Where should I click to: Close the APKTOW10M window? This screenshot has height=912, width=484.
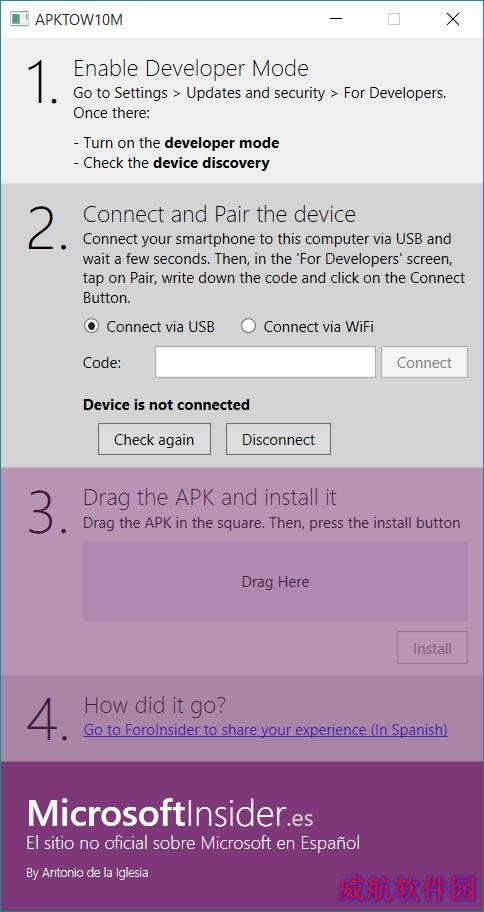453,19
